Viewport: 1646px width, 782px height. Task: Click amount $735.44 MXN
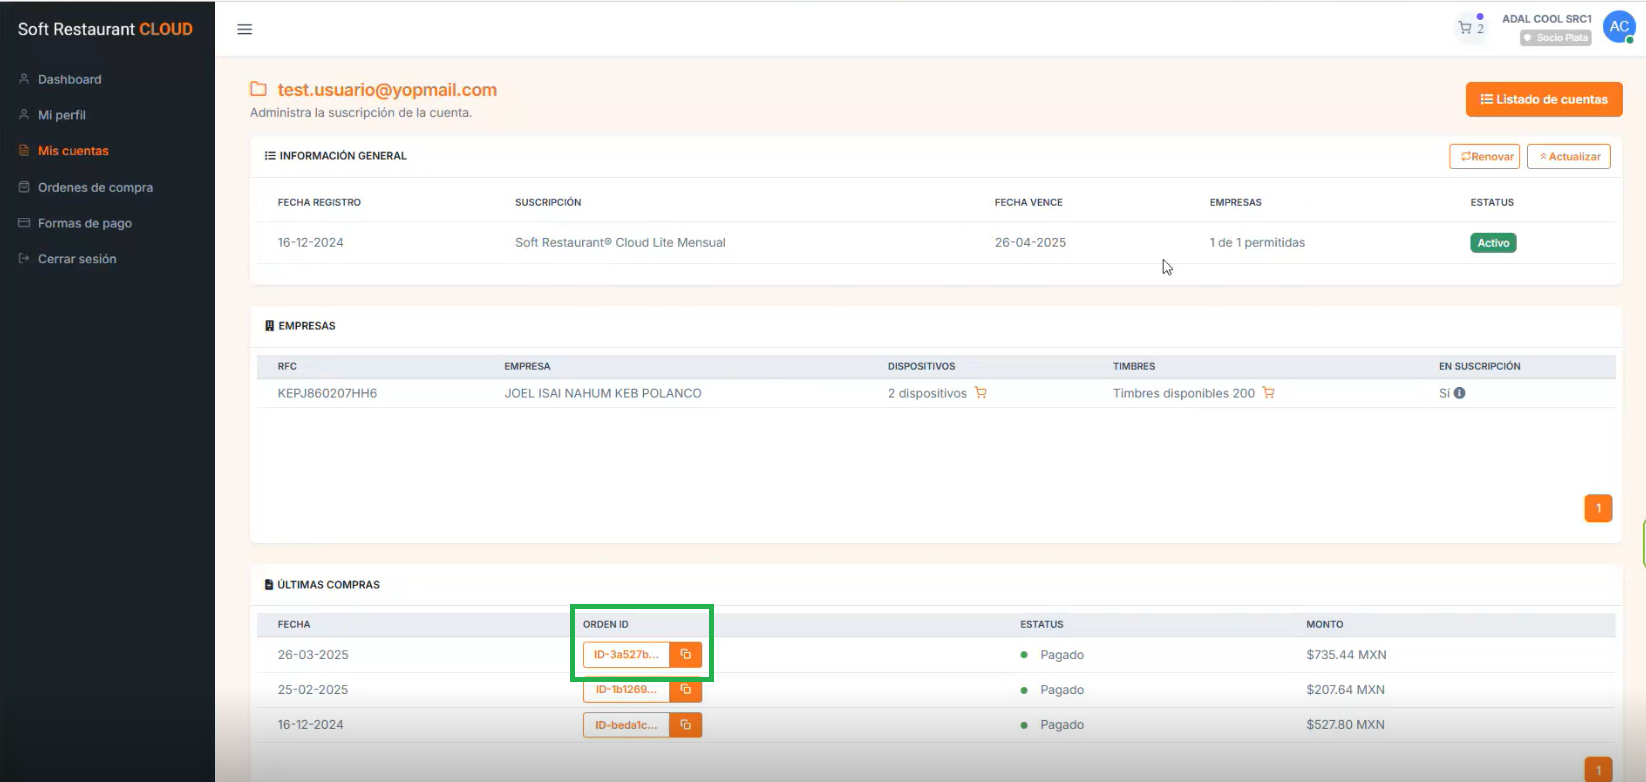coord(1346,655)
